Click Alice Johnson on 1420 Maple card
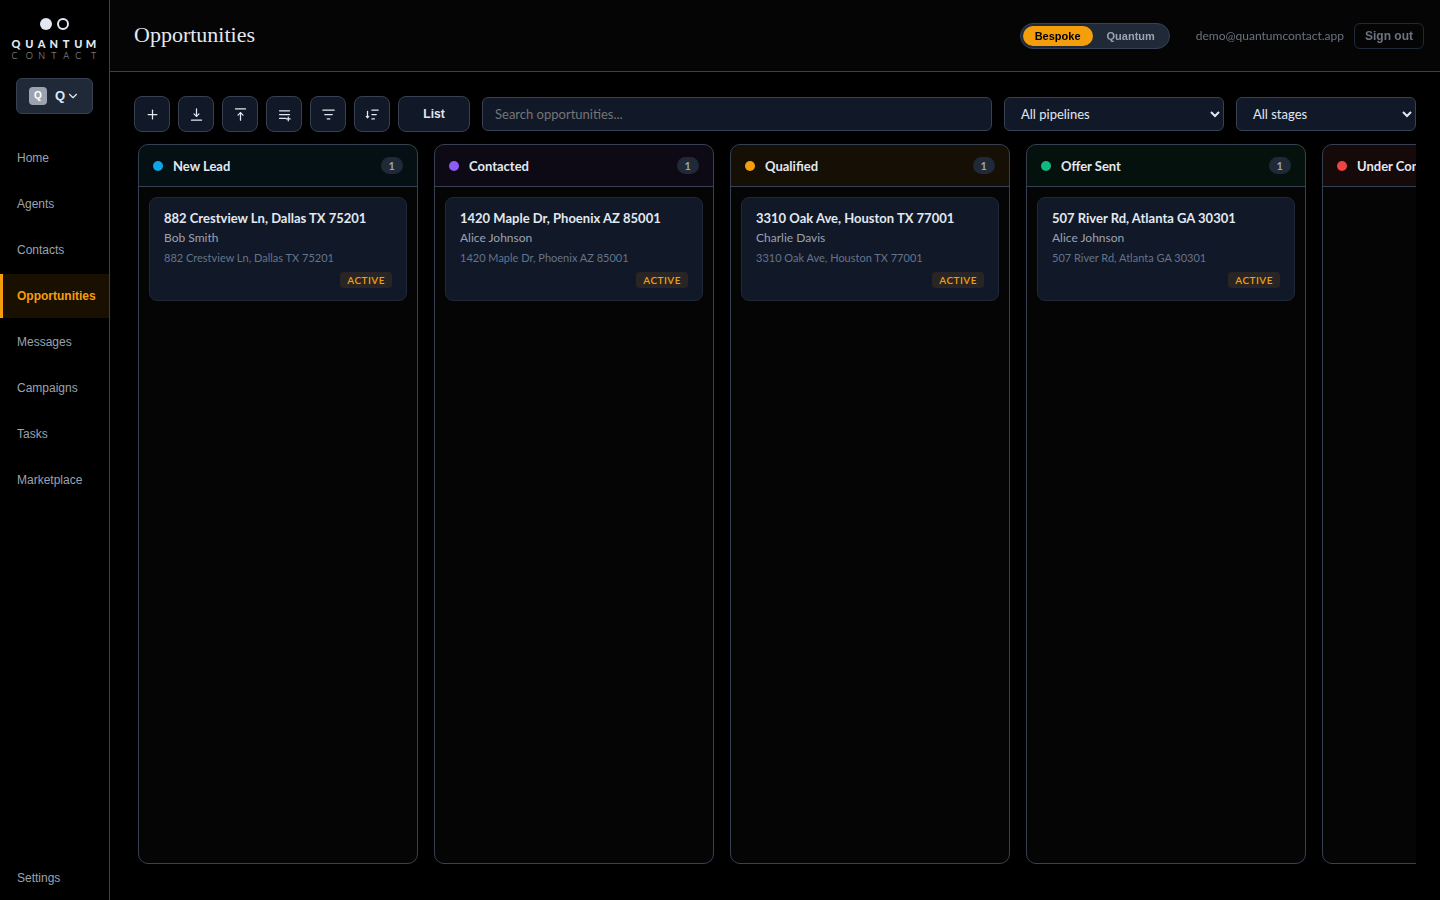Viewport: 1440px width, 900px height. tap(496, 238)
